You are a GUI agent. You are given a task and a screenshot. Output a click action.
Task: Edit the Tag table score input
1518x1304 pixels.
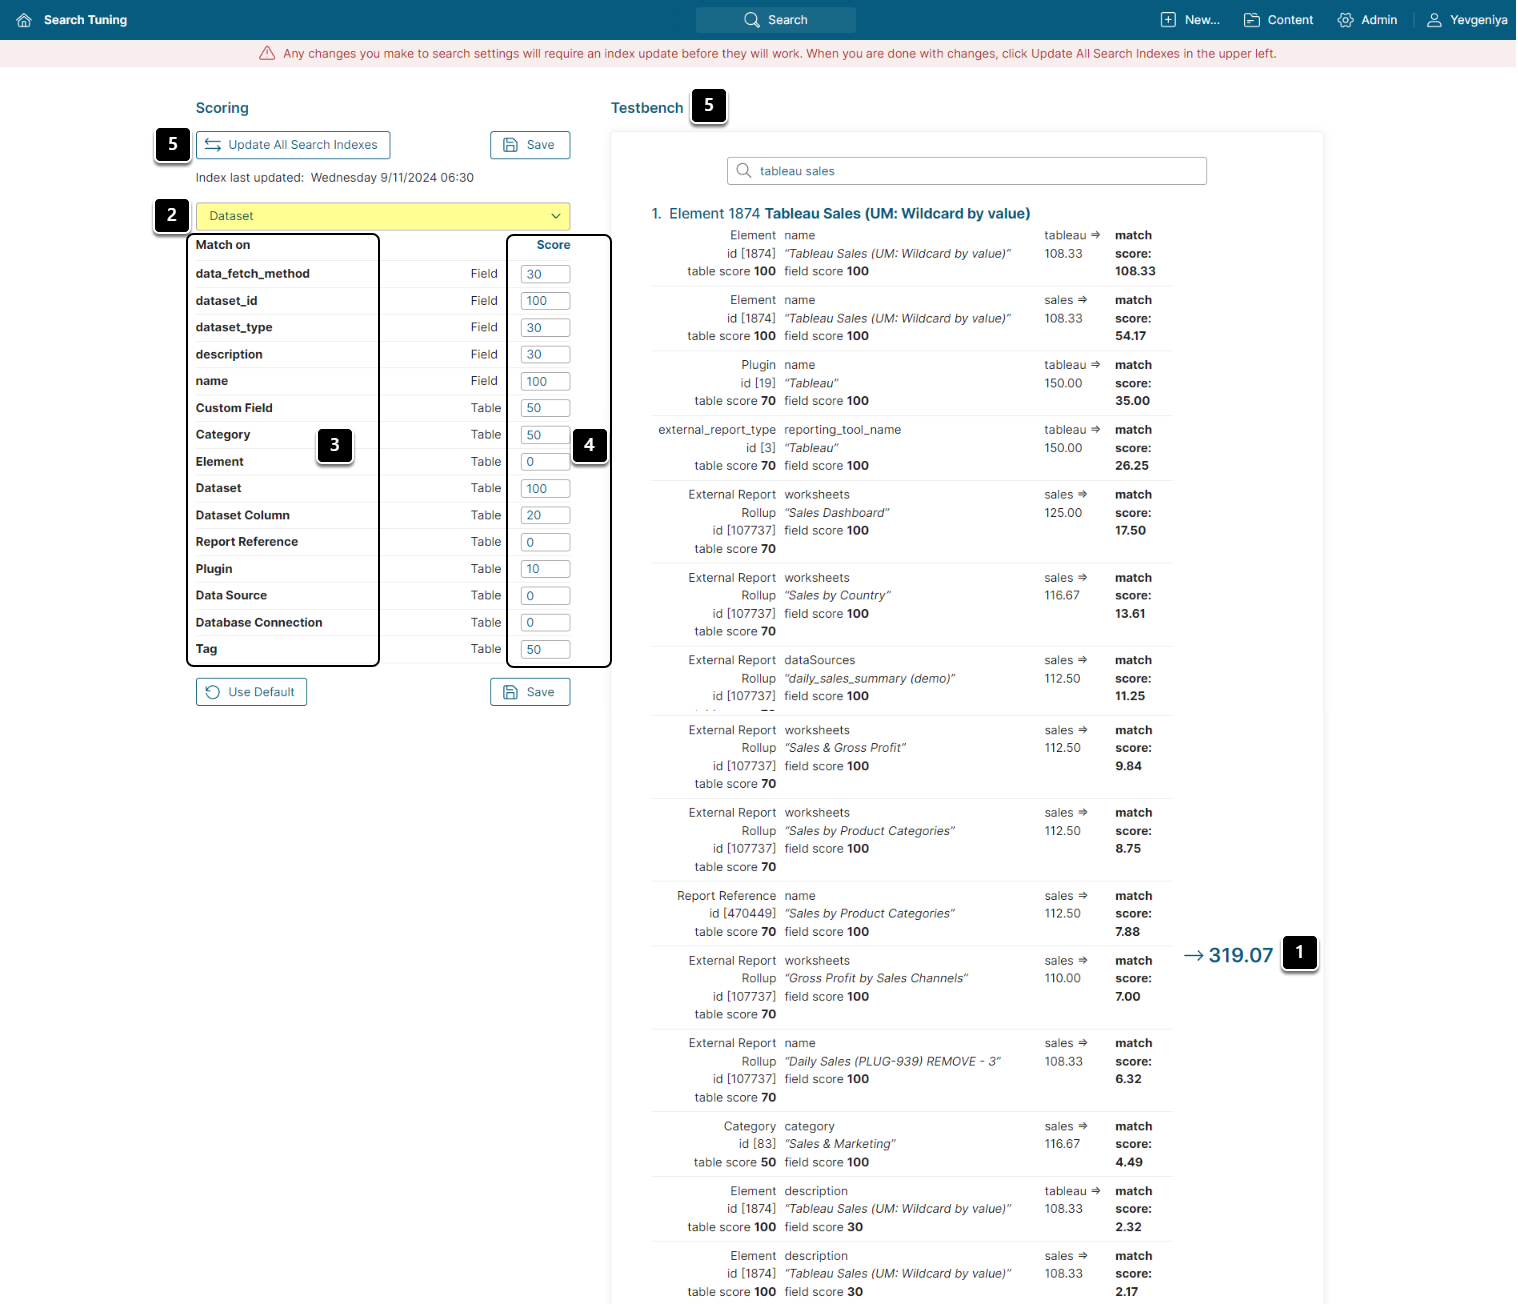[x=545, y=650]
